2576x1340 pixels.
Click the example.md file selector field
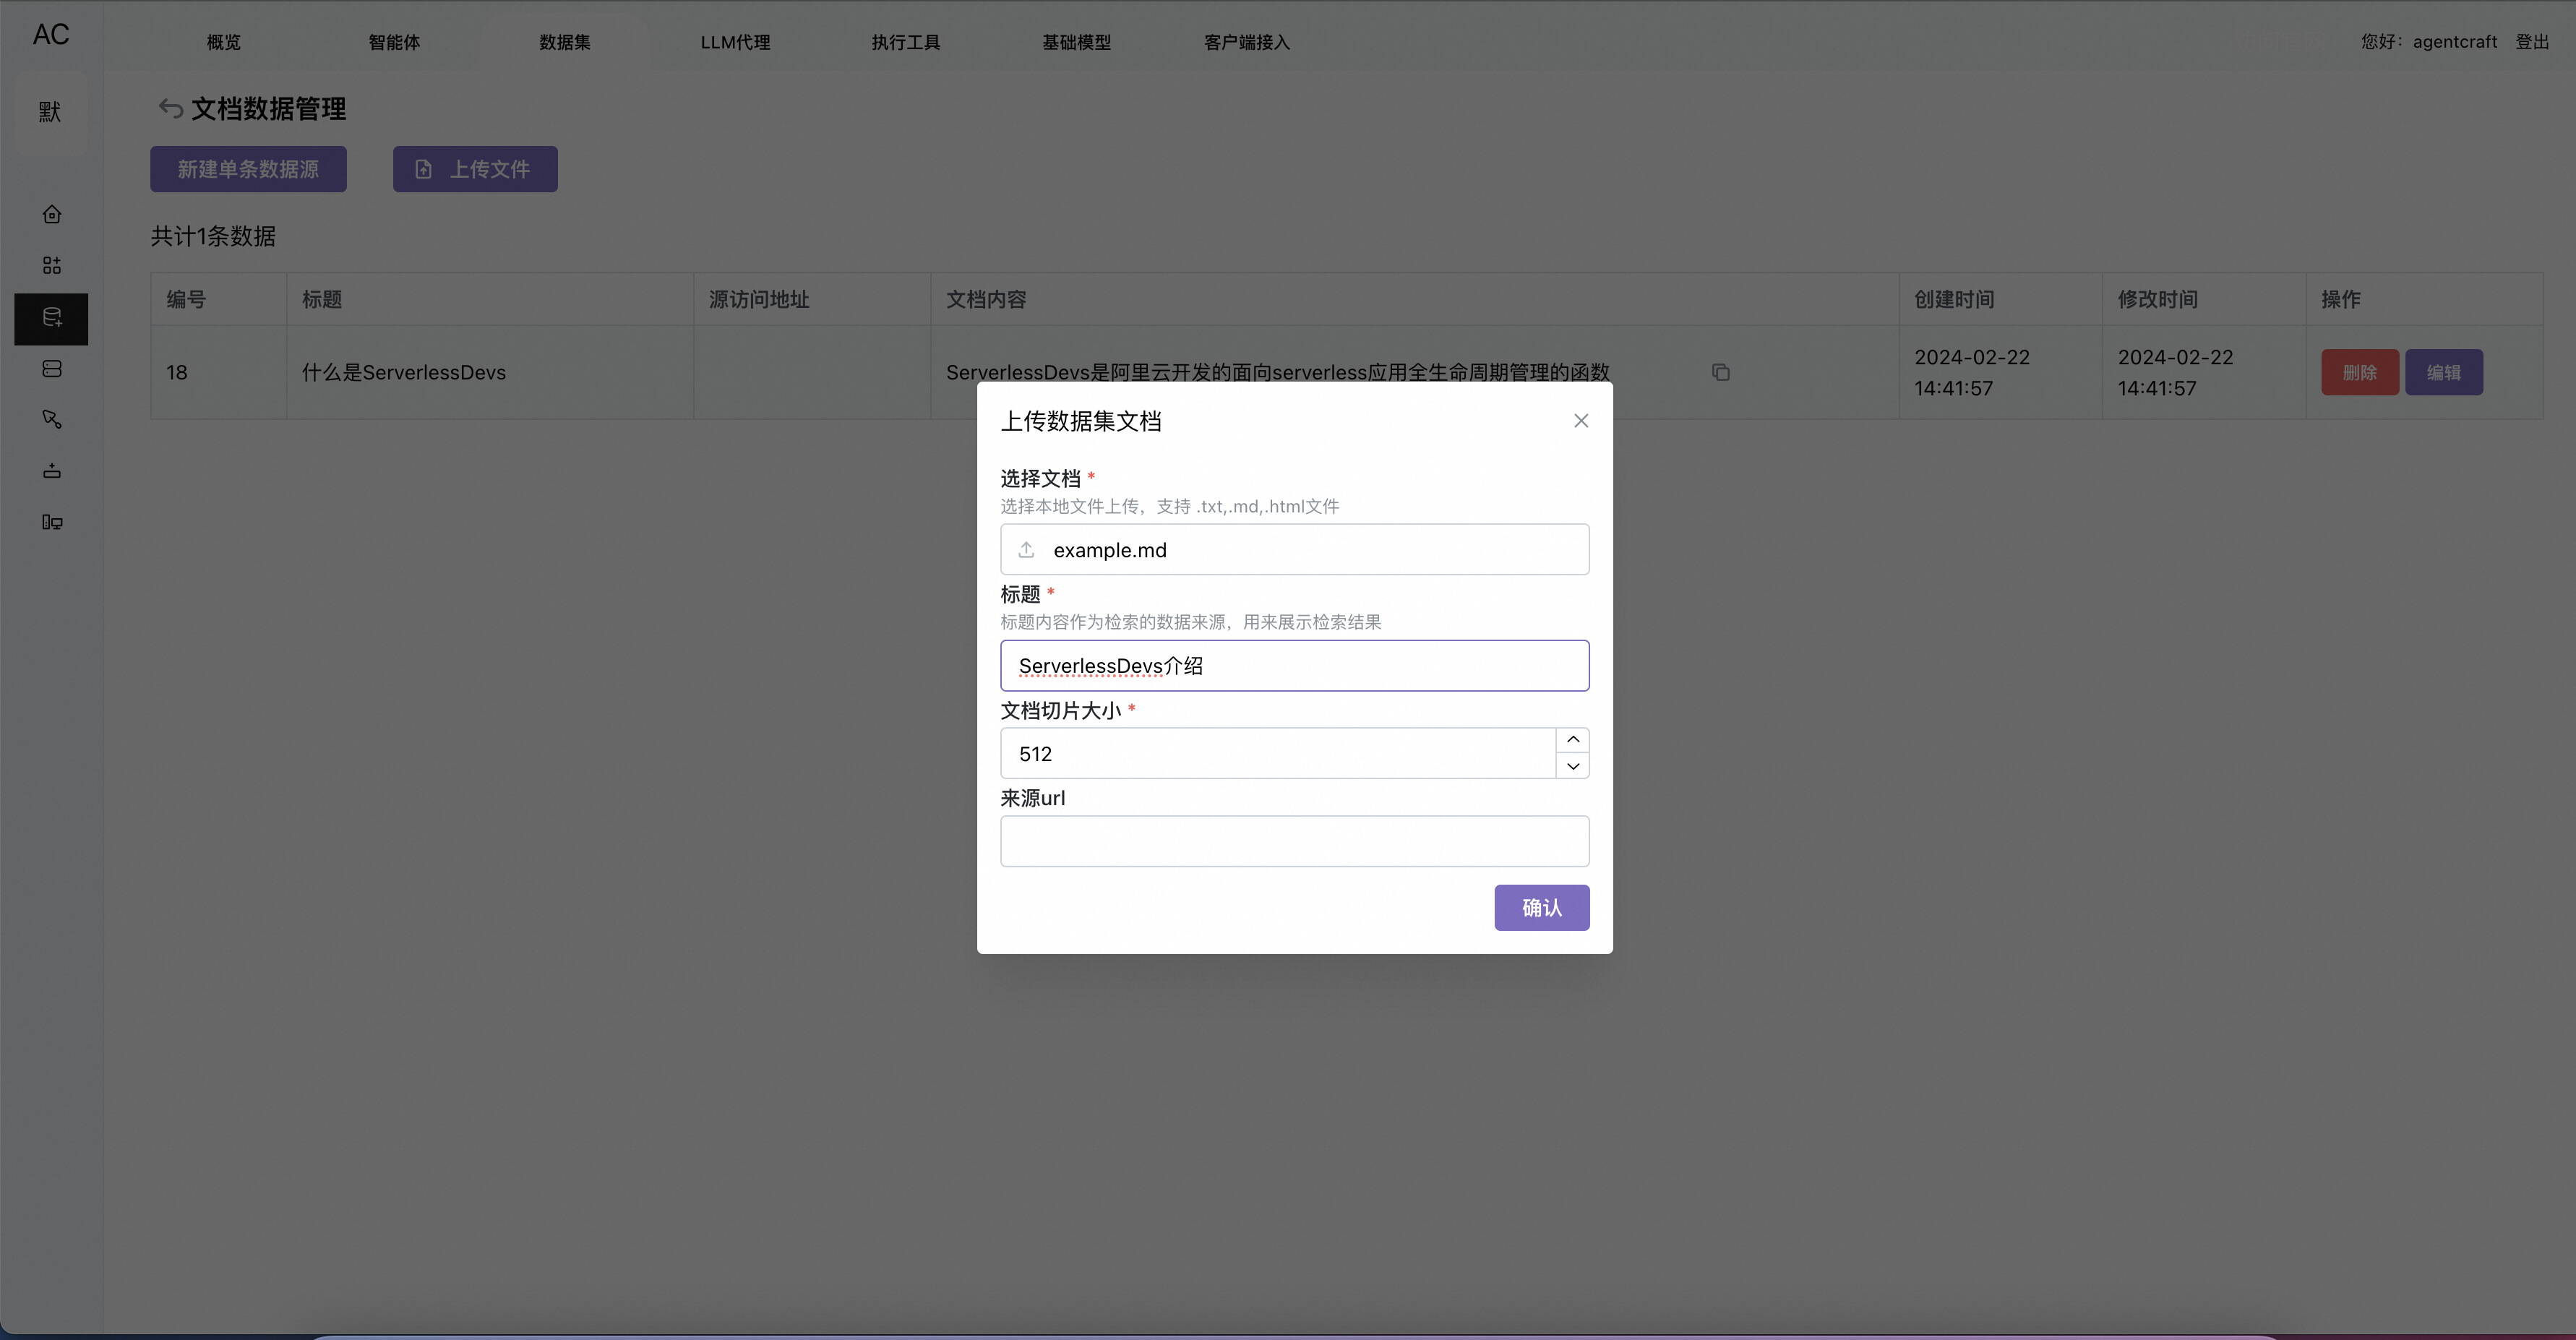point(1295,550)
